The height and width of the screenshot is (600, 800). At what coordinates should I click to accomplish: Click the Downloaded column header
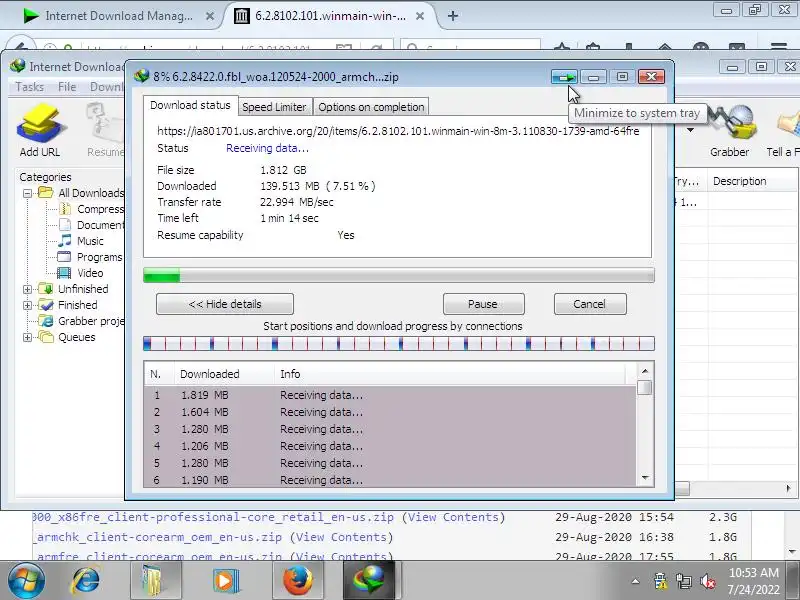[x=224, y=374]
